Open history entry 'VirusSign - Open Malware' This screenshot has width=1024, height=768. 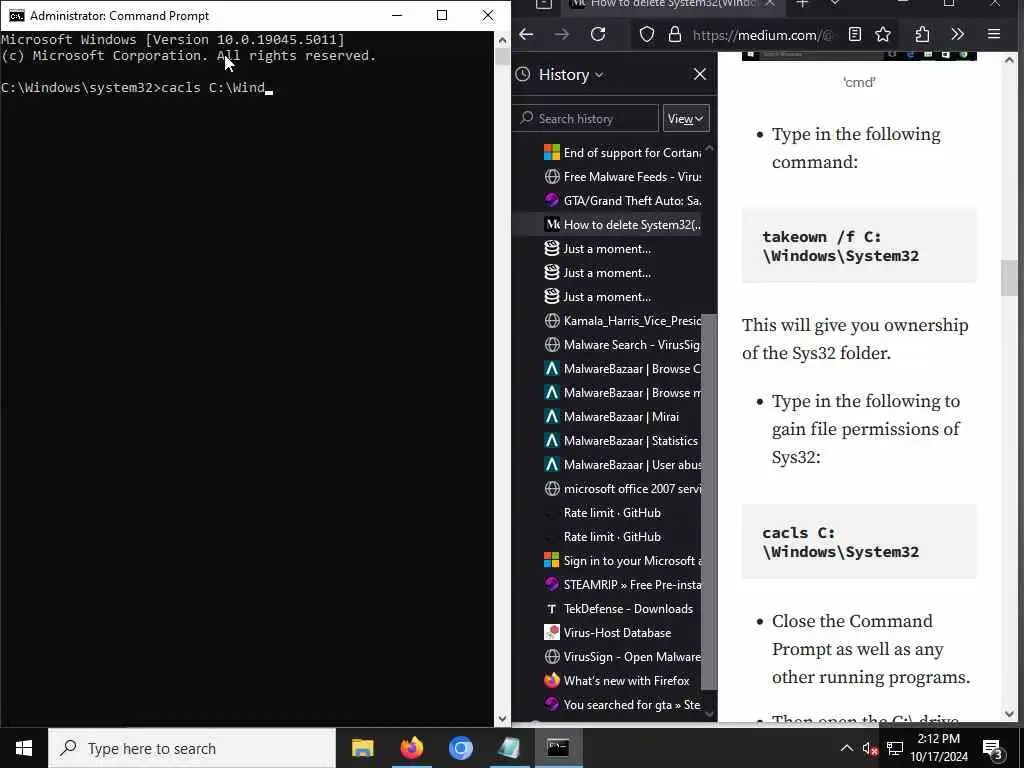pyautogui.click(x=622, y=657)
